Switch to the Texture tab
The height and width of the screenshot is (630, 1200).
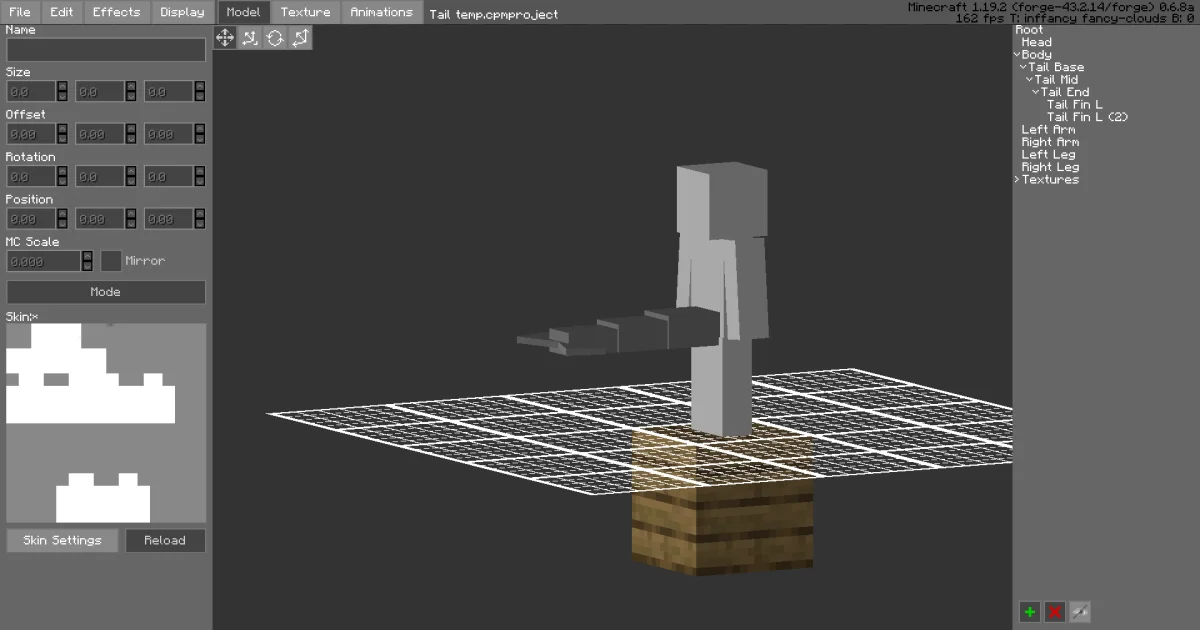(x=305, y=12)
